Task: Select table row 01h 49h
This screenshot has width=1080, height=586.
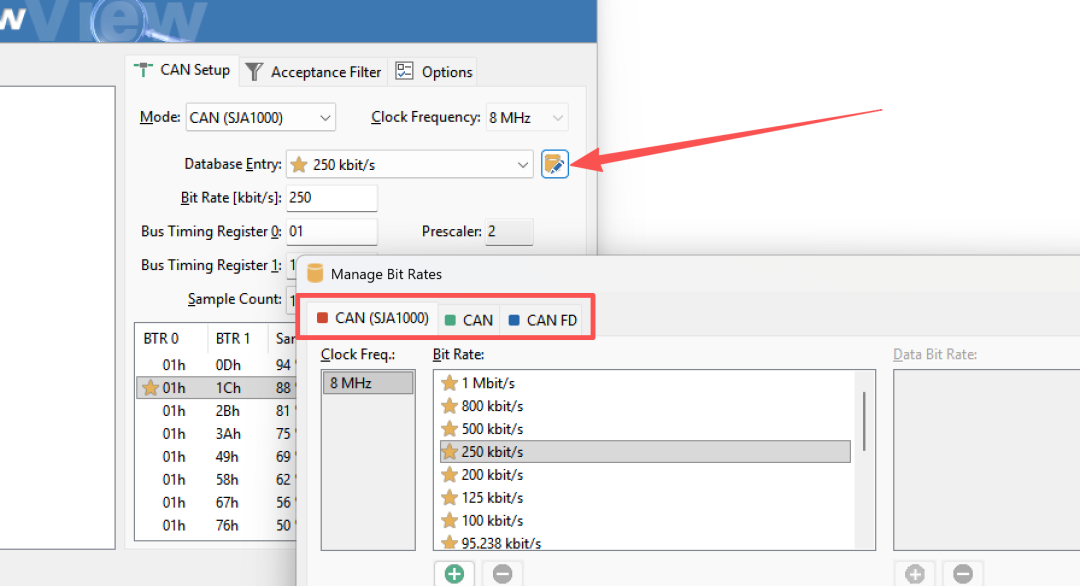Action: (x=216, y=457)
